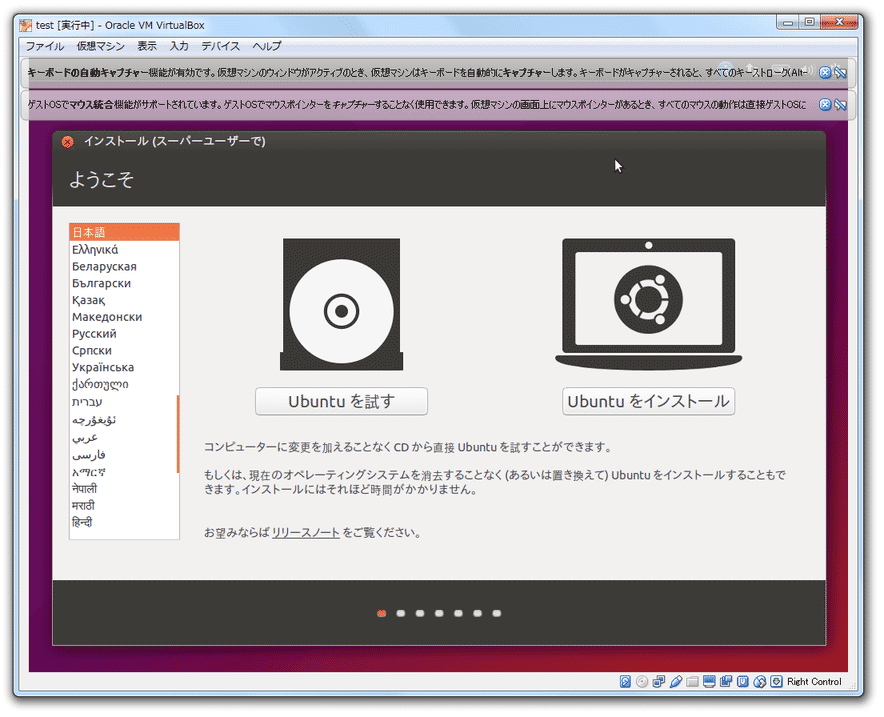
Task: Click the mouse integration status icon
Action: pos(759,681)
